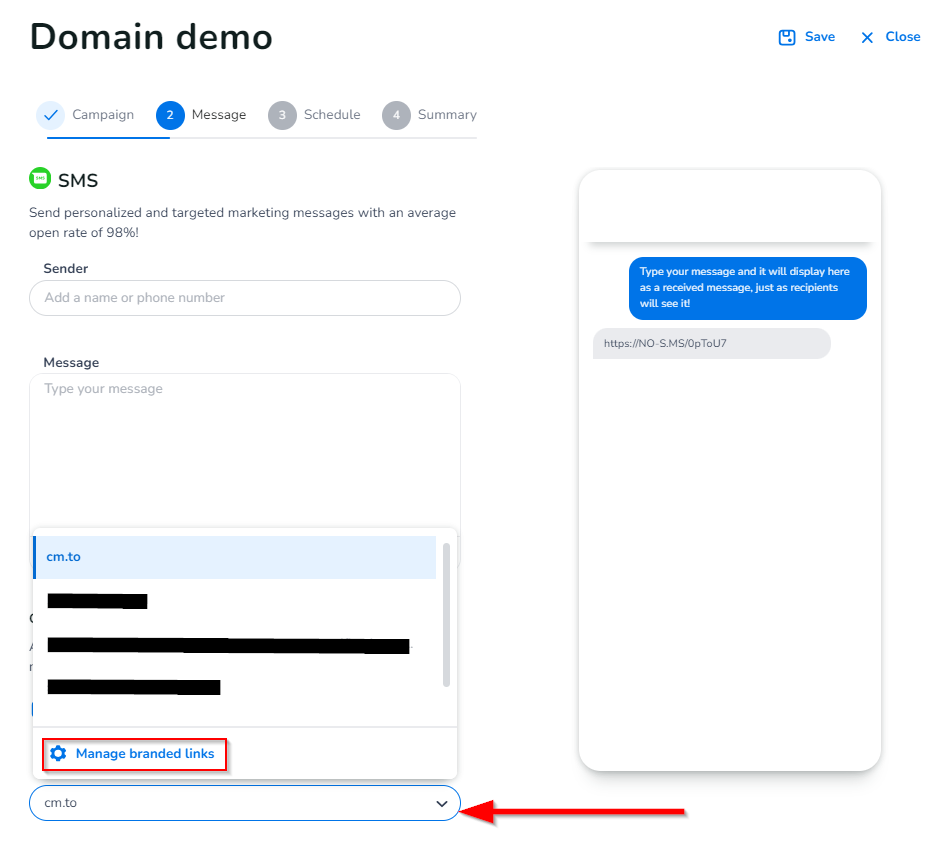Return to the Campaign step label

pos(102,115)
